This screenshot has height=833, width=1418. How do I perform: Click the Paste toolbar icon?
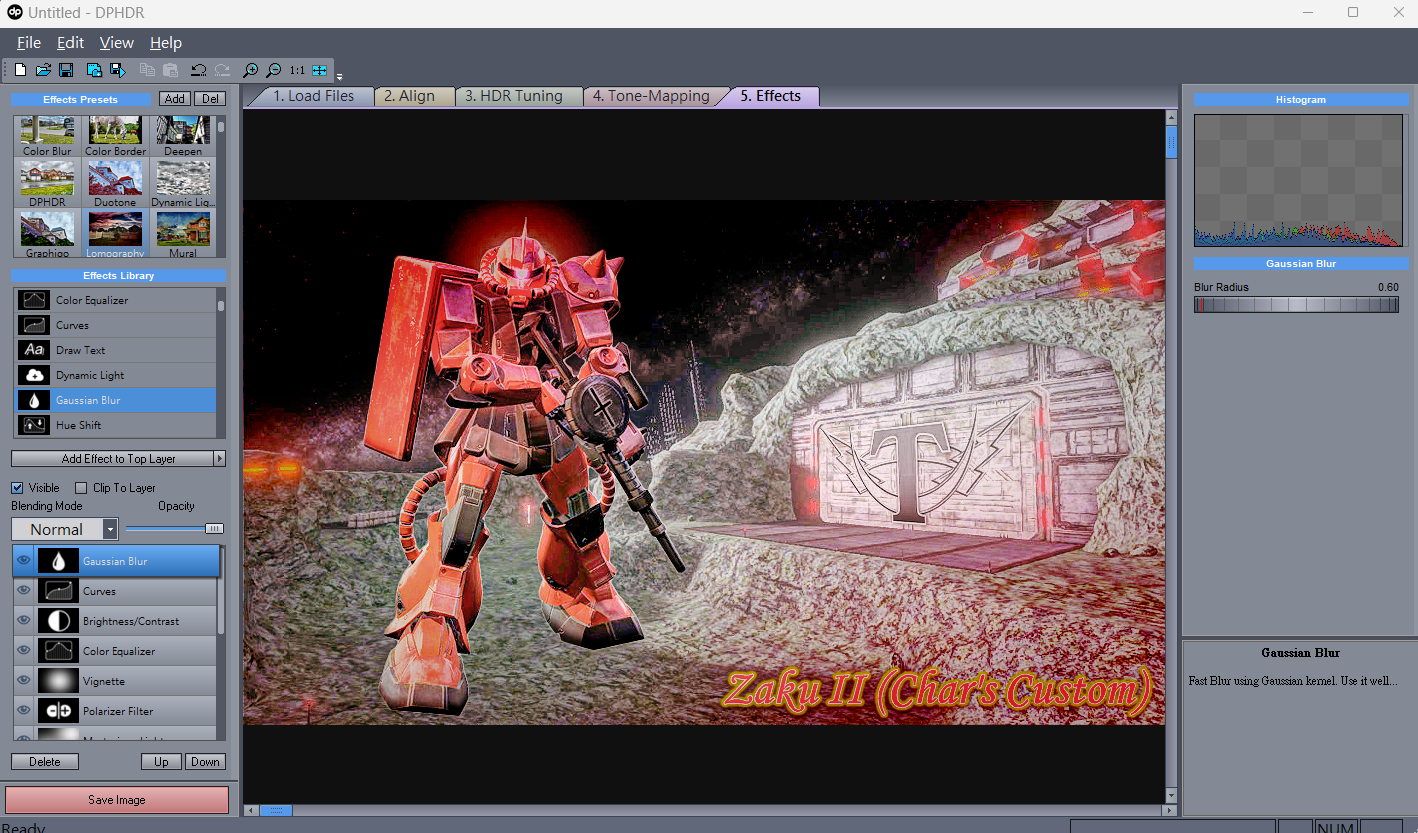[x=170, y=70]
